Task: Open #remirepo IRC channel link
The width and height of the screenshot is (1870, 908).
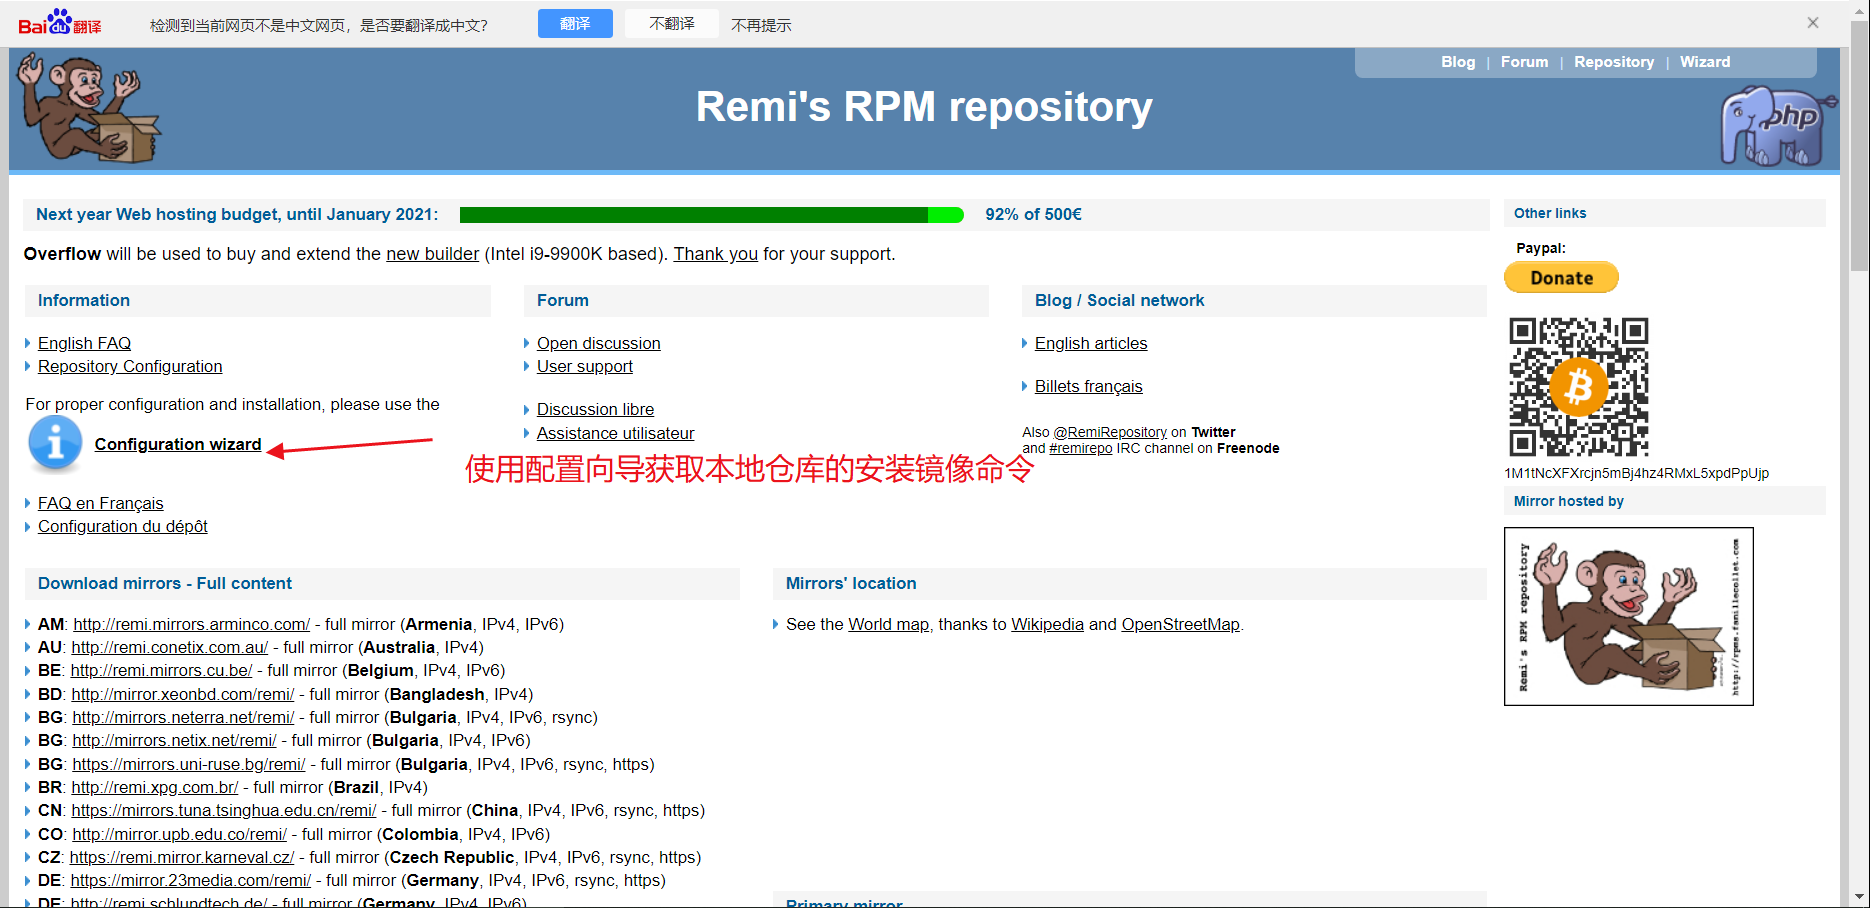Action: coord(1080,448)
